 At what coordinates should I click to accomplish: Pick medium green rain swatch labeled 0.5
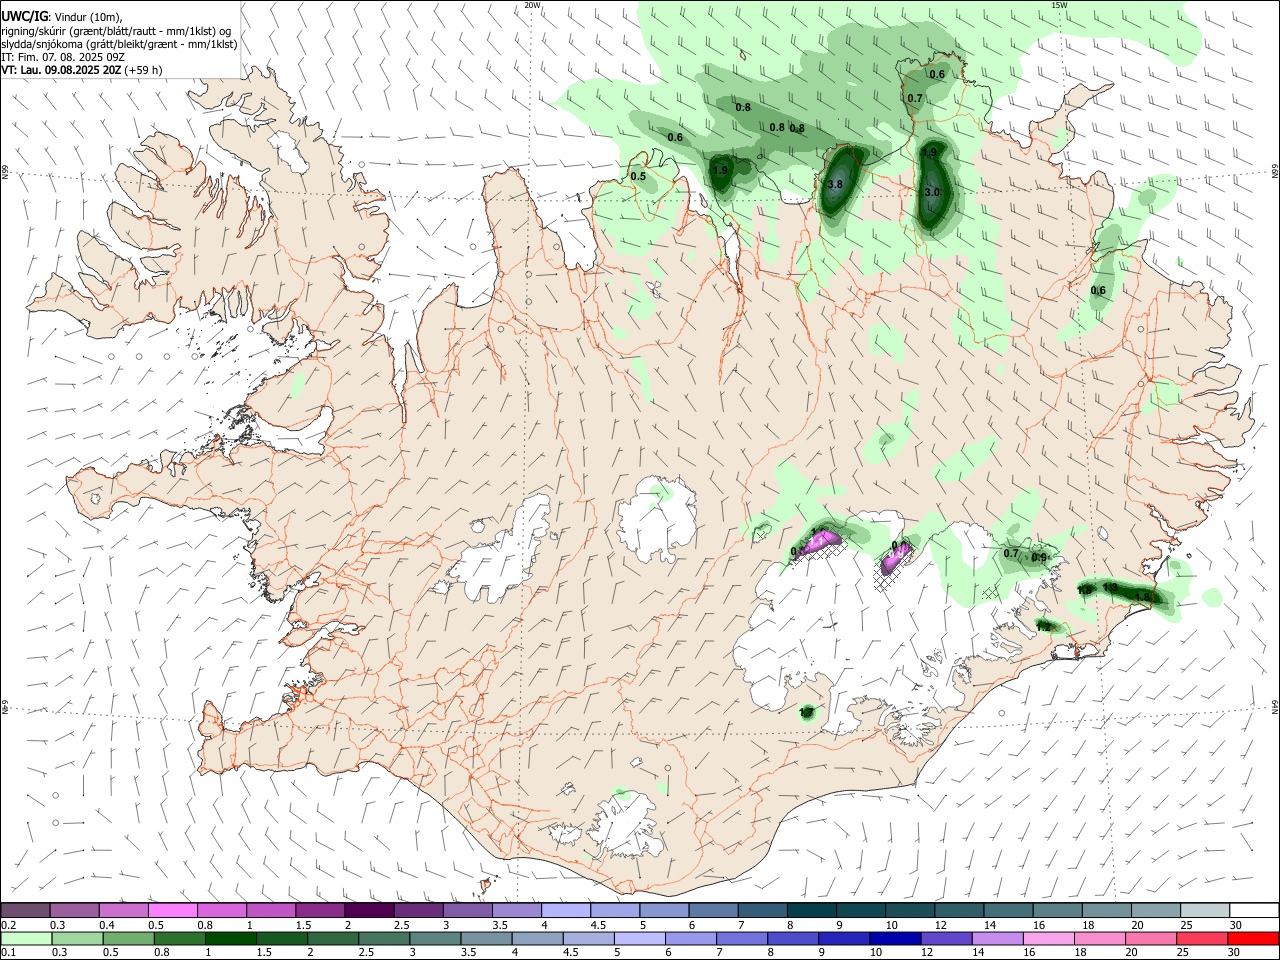point(128,939)
